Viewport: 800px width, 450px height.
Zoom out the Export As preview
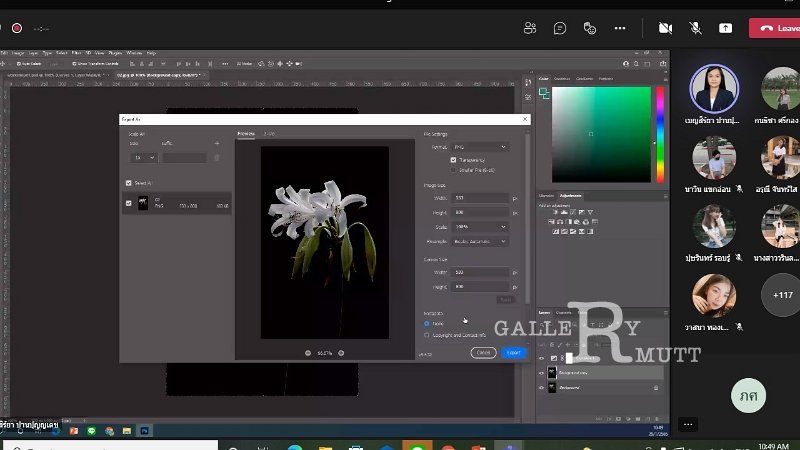308,353
